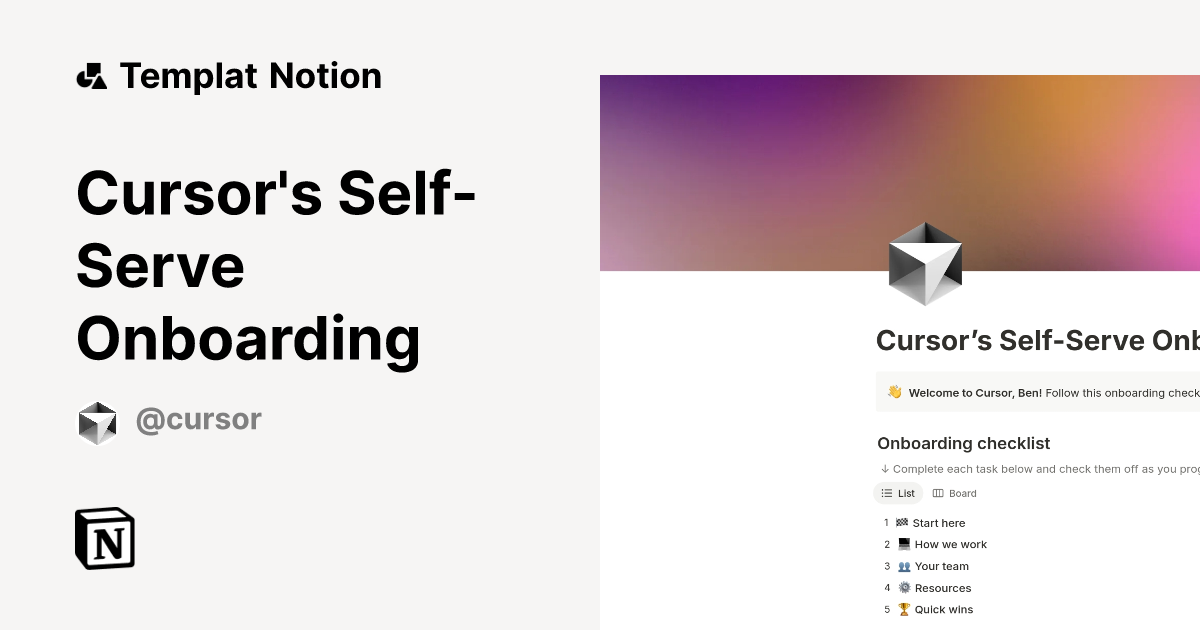Click the waving hand emoji in the callout
The image size is (1200, 630).
(893, 392)
